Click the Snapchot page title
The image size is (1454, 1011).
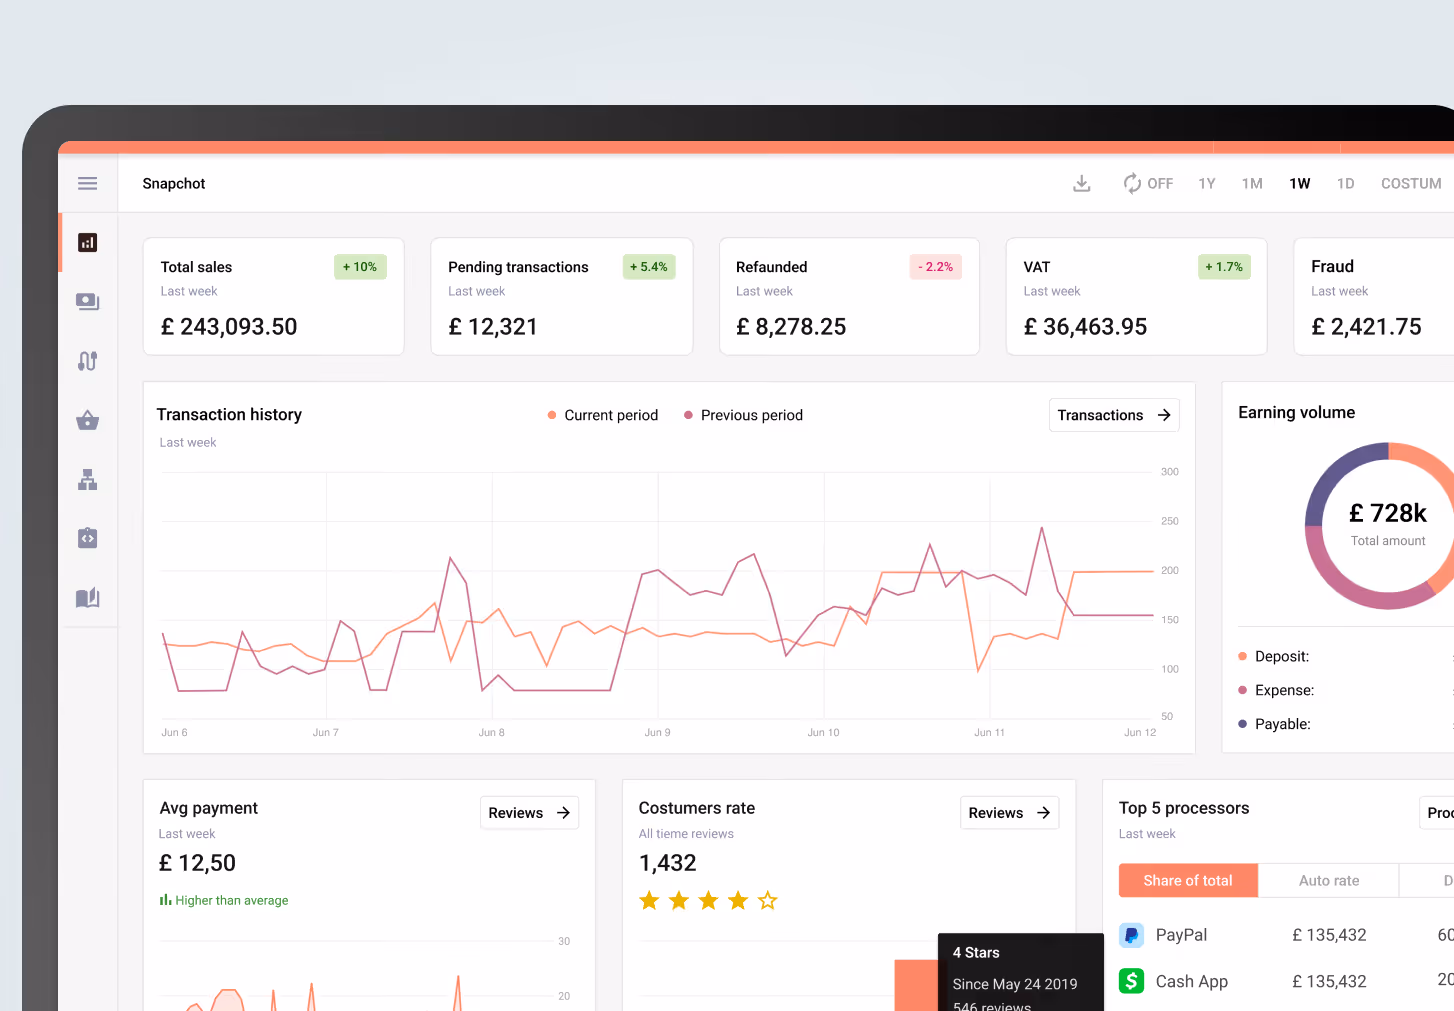(x=174, y=183)
